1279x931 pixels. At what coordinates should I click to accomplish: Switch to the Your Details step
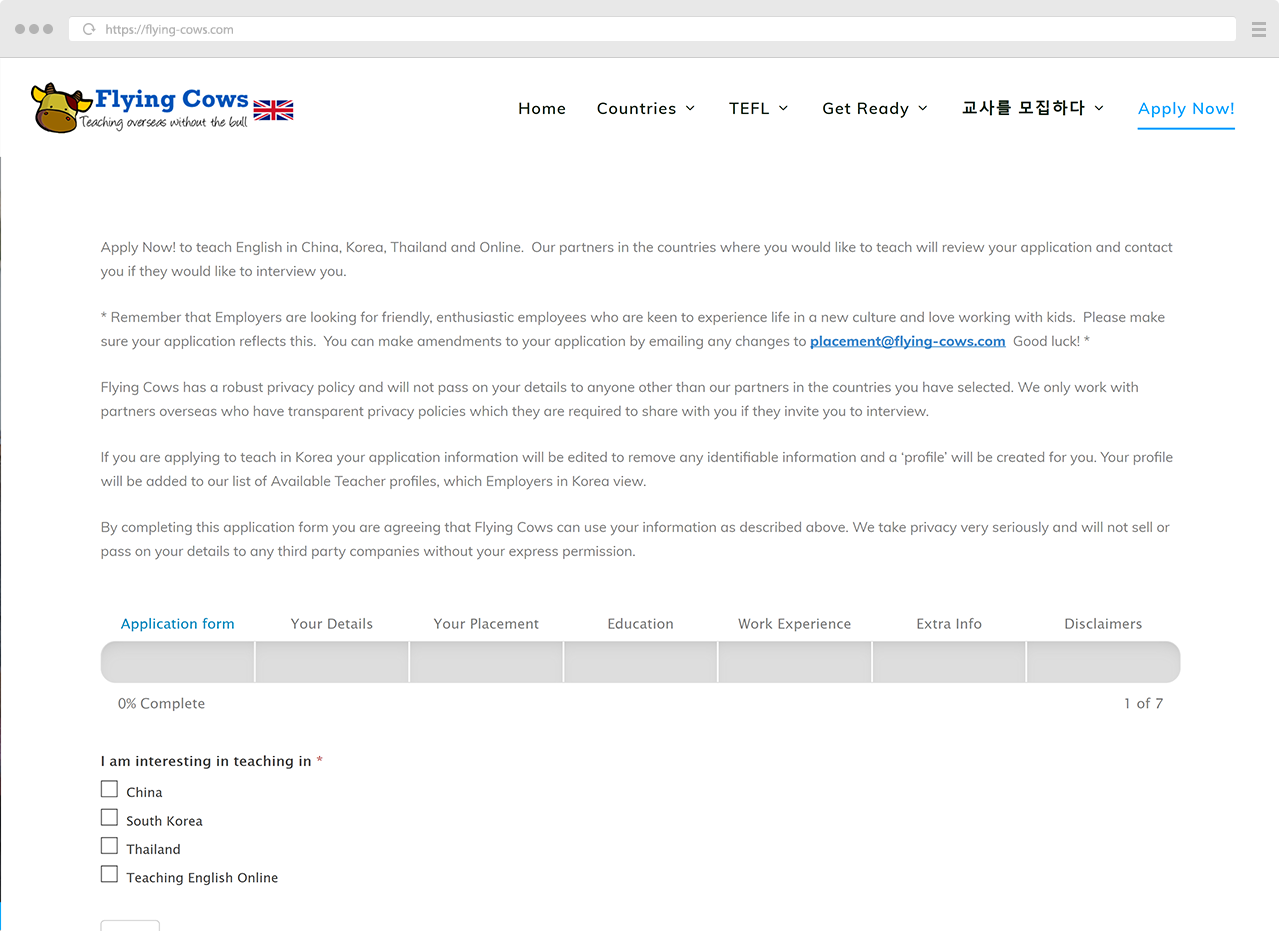(x=332, y=624)
